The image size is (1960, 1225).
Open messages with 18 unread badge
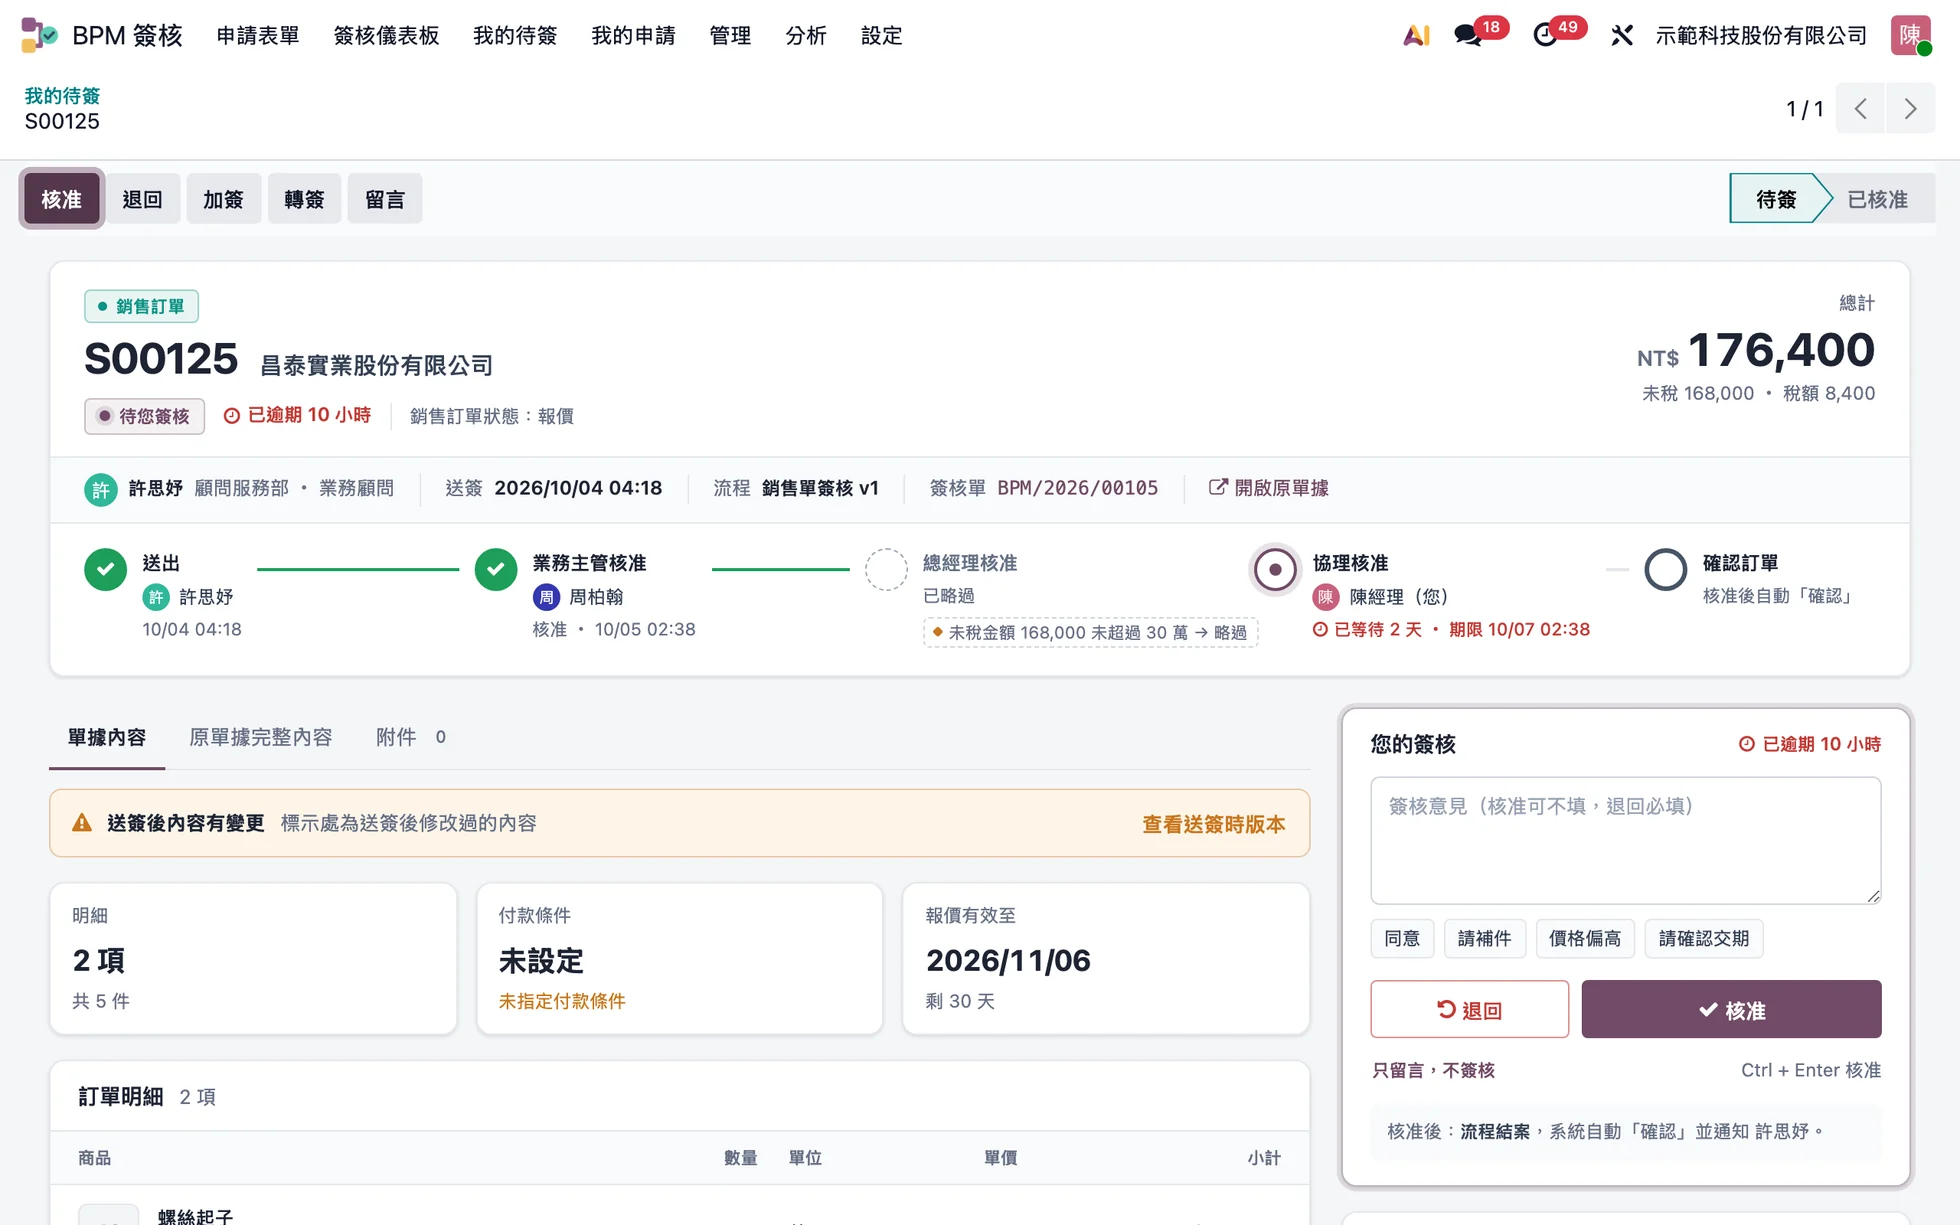click(x=1479, y=33)
